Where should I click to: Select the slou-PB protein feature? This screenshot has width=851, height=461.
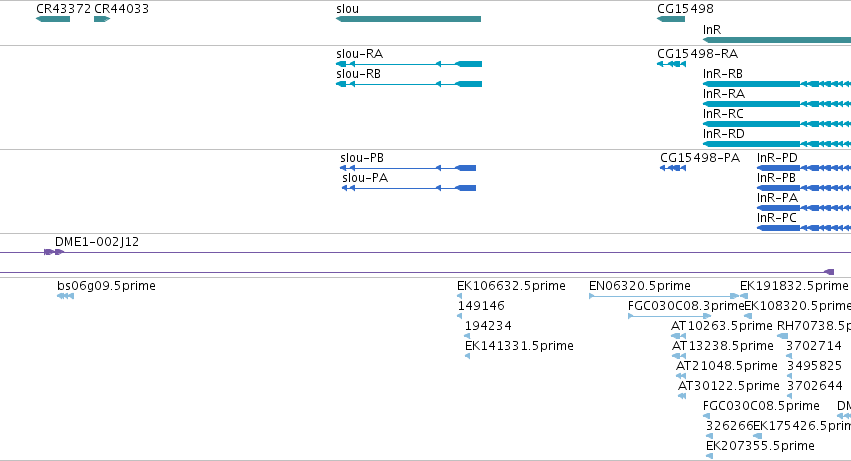[x=408, y=168]
